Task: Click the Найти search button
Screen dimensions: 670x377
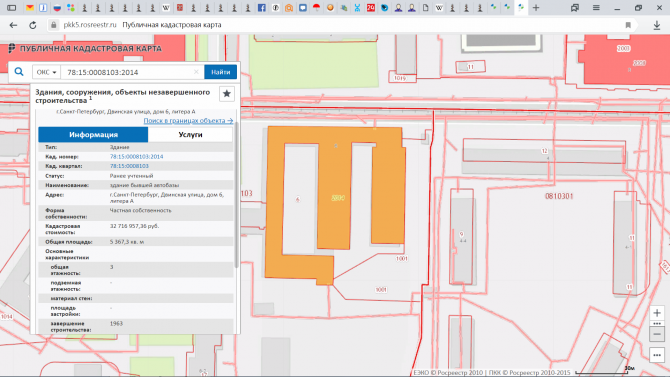Action: click(x=220, y=72)
